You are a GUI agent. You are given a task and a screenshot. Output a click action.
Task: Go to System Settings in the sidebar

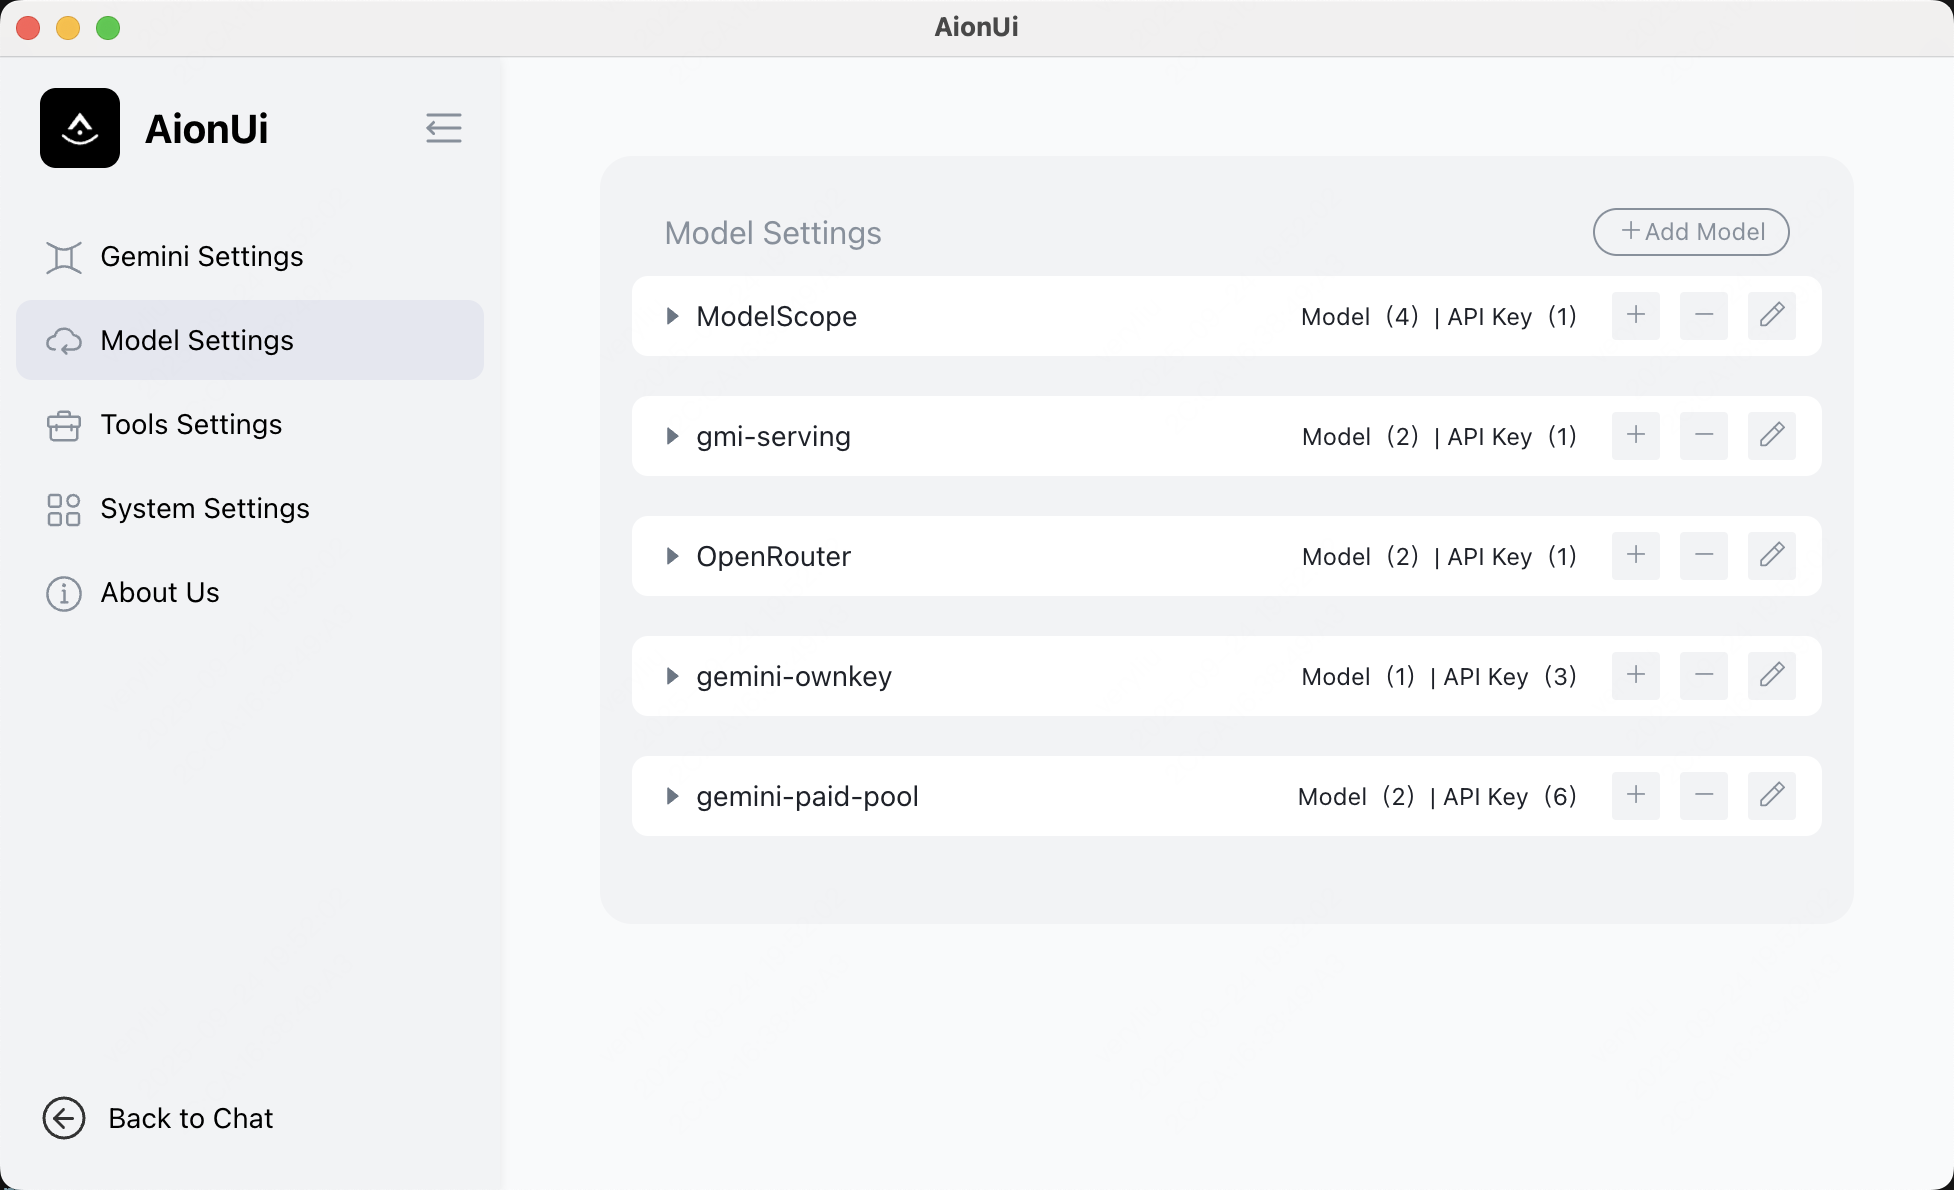(x=250, y=509)
